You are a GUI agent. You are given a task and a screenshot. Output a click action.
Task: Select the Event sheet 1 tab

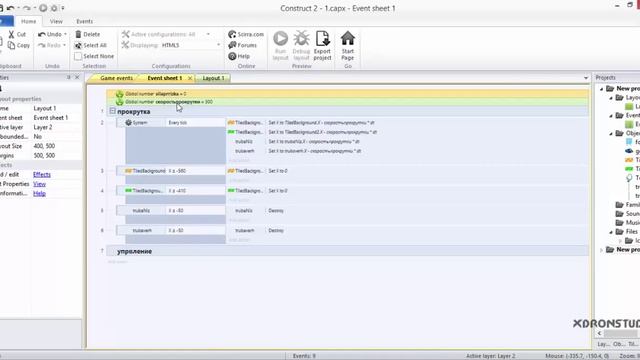click(165, 78)
